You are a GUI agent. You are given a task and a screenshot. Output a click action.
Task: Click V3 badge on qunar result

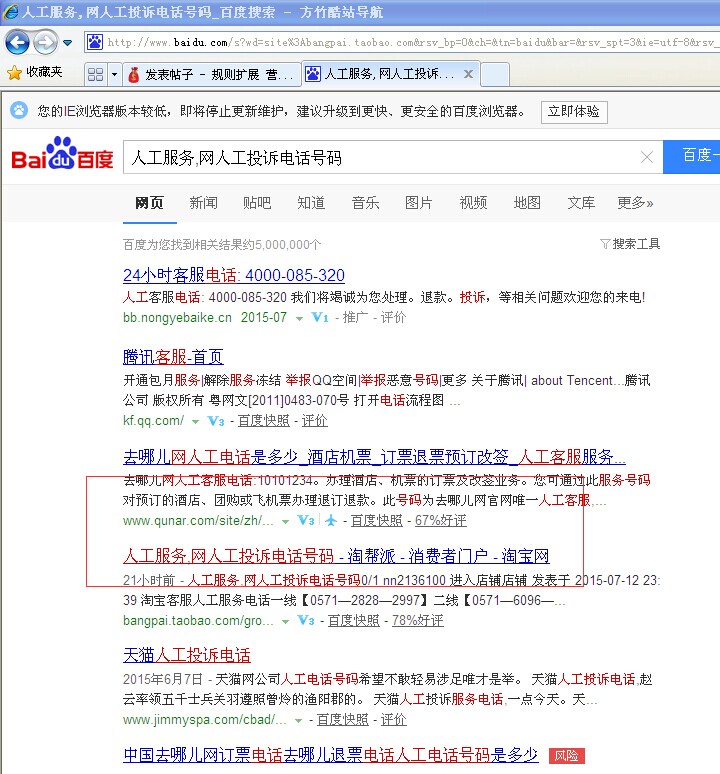(x=305, y=521)
